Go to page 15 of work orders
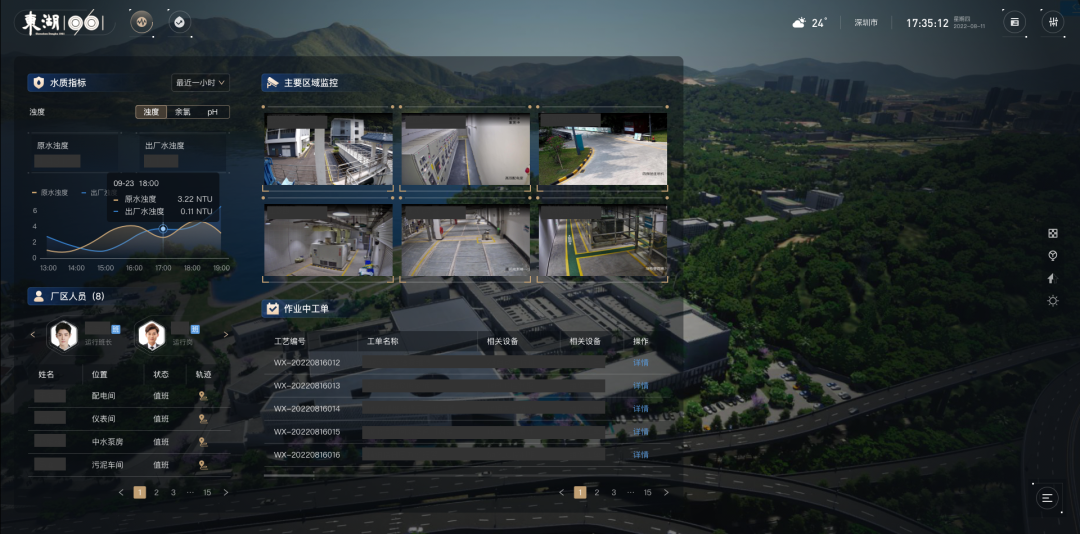 647,492
